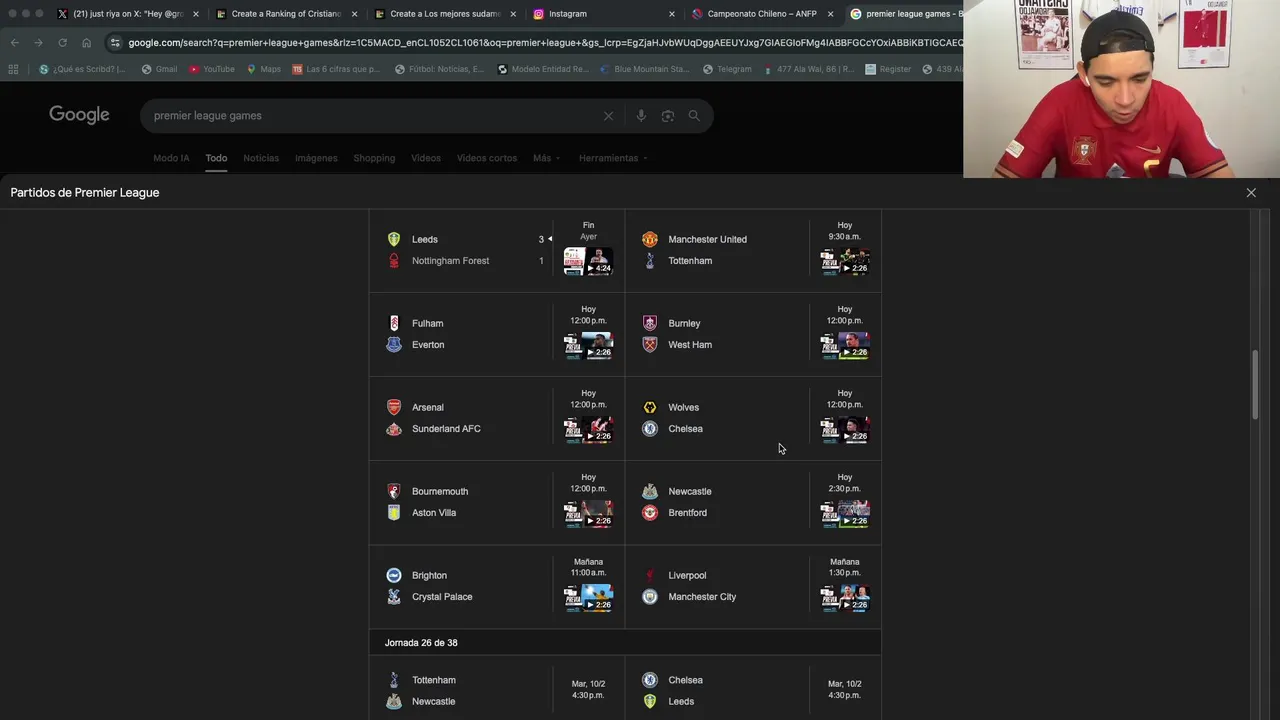The height and width of the screenshot is (720, 1280).
Task: Click the Brentford team crest
Action: 650,513
